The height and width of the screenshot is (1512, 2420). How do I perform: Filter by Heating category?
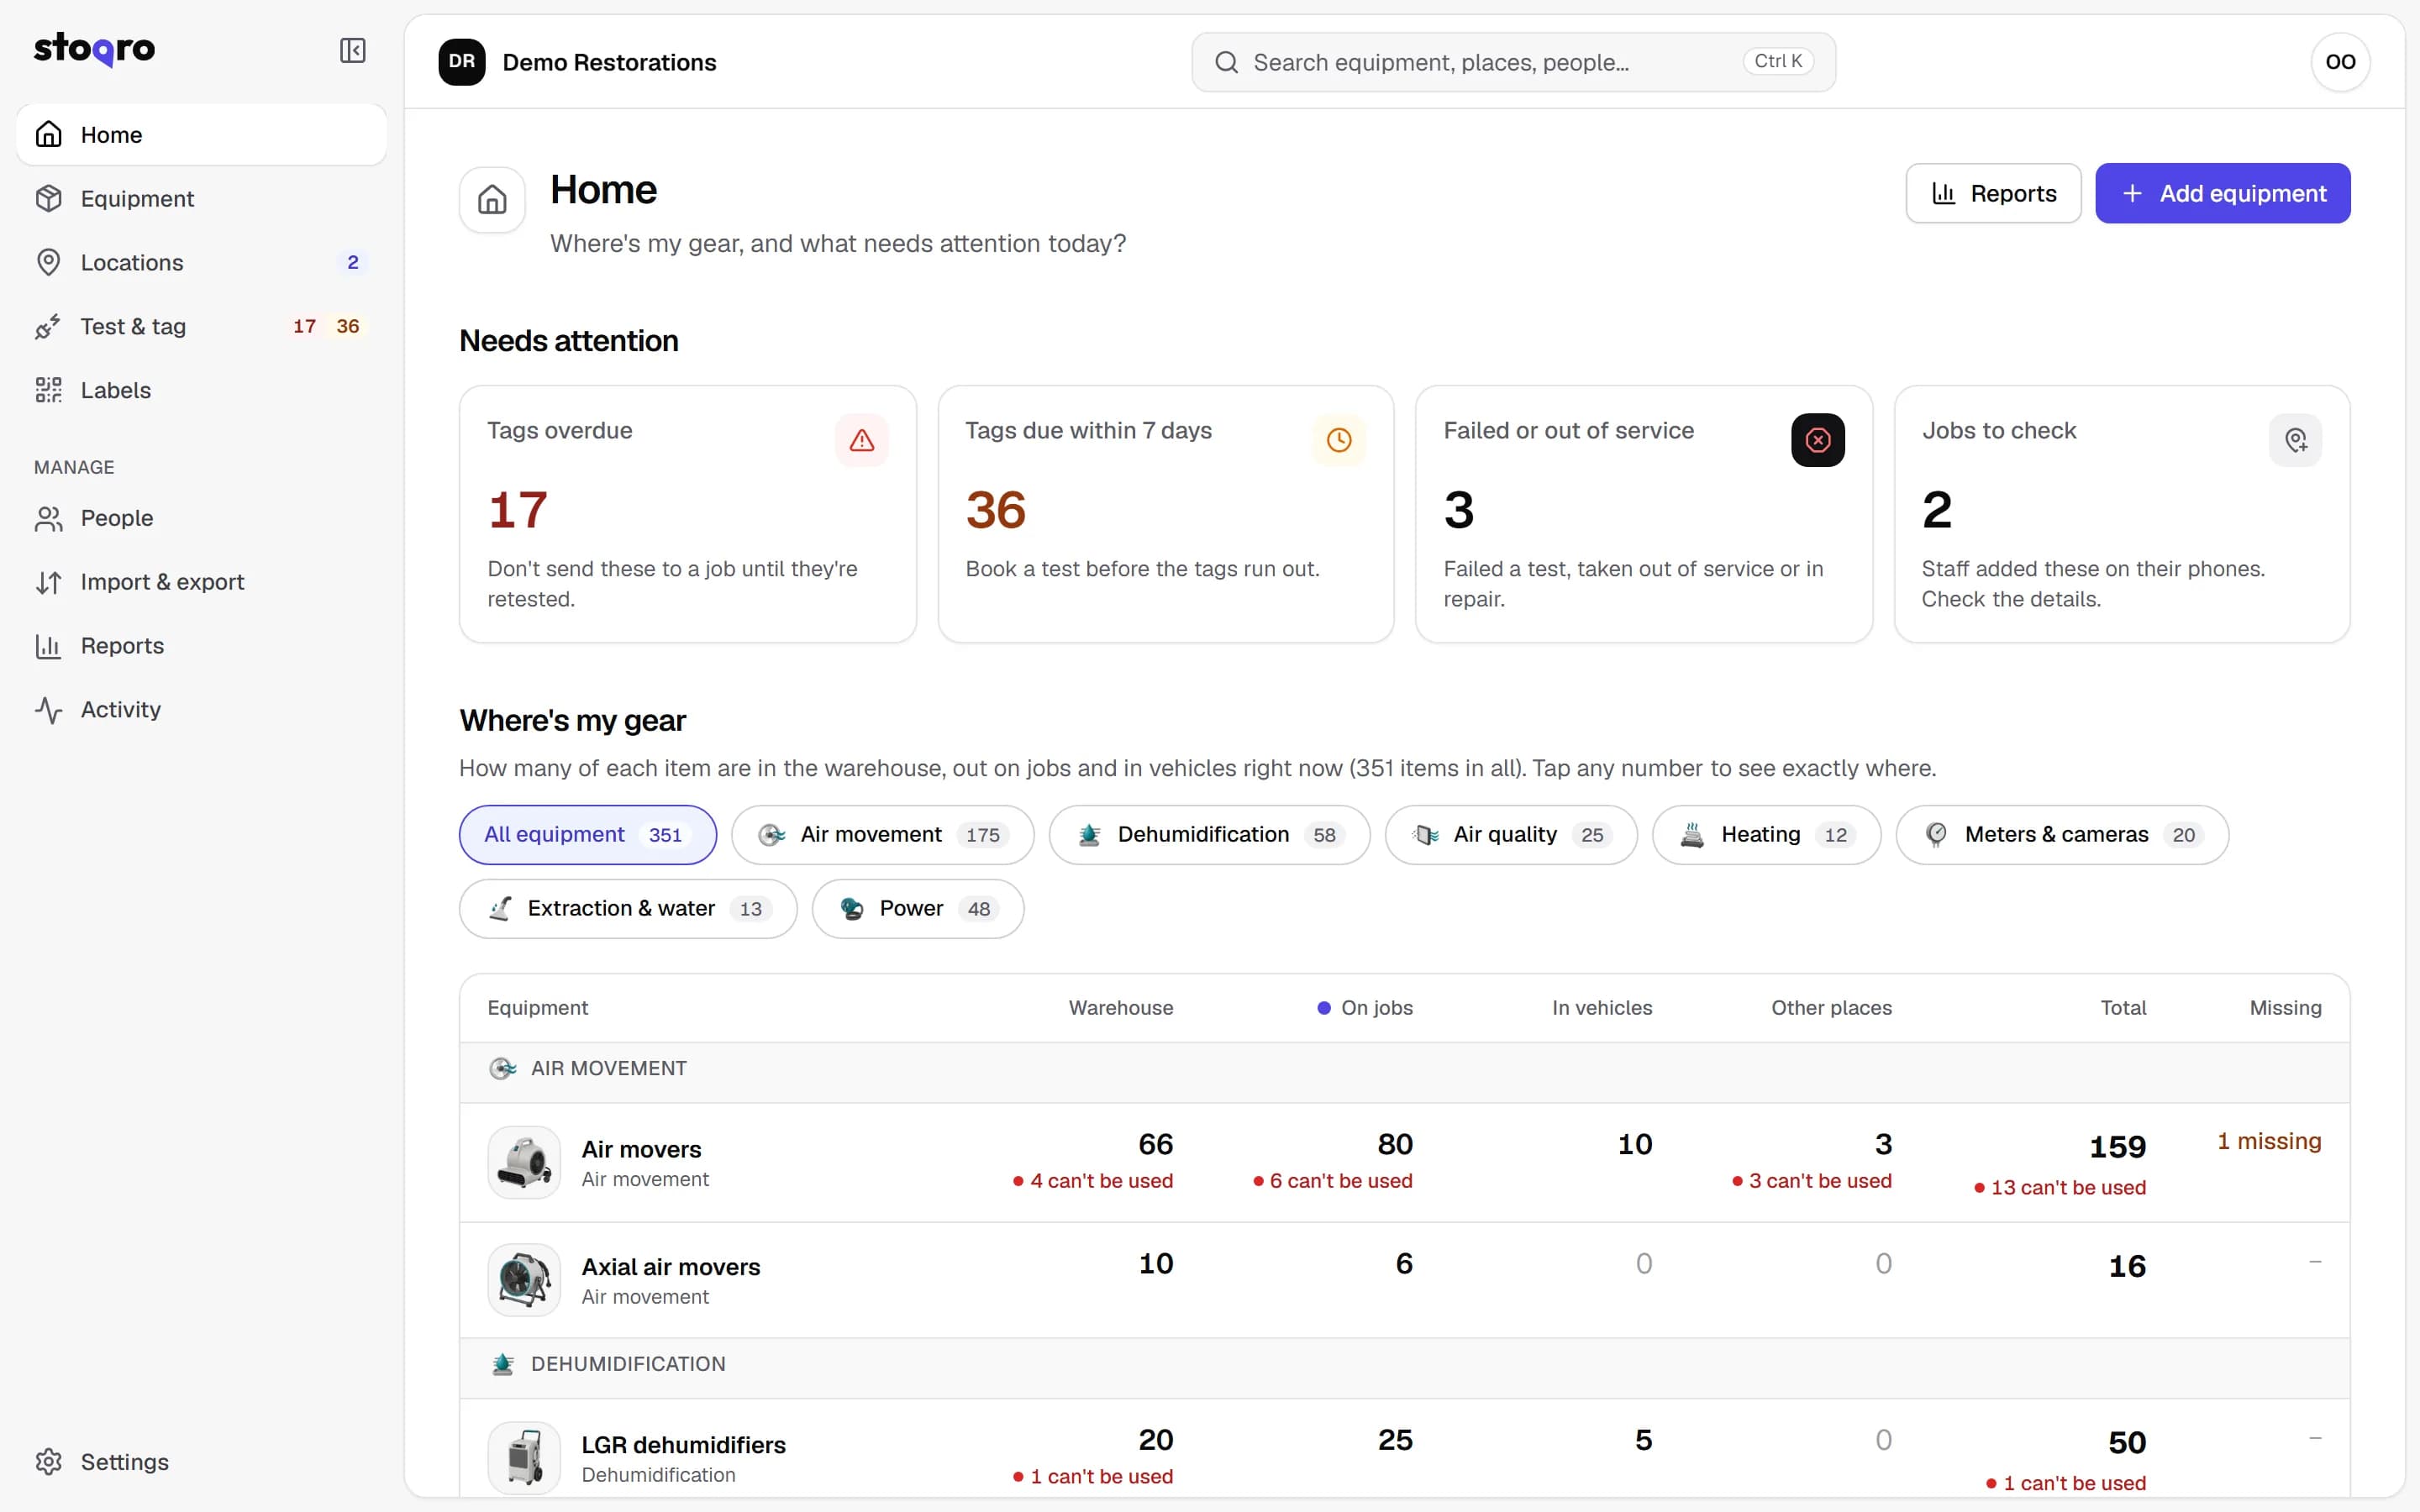click(x=1766, y=835)
